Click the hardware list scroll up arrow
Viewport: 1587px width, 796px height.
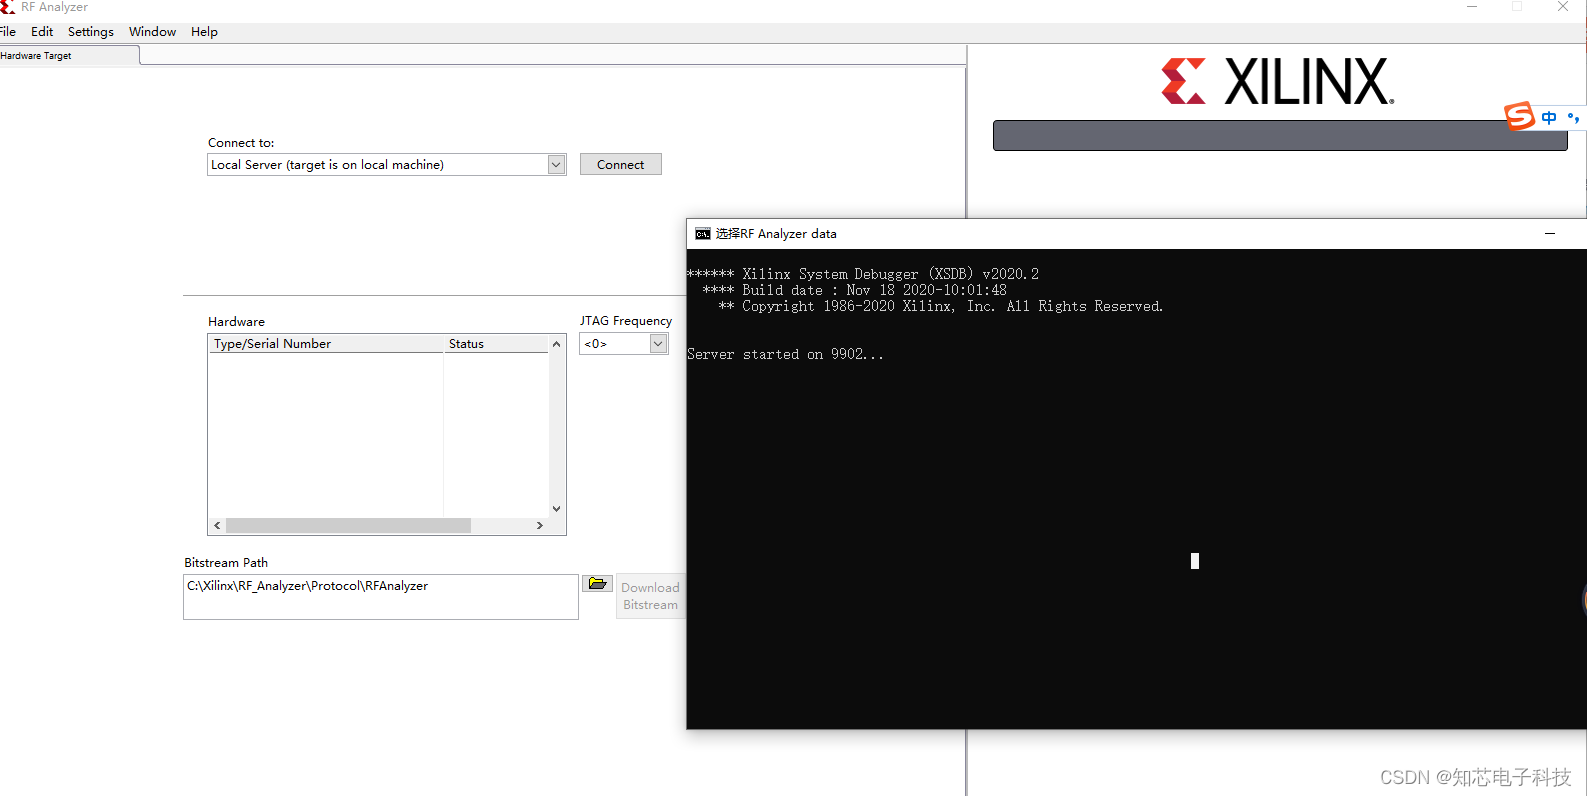click(557, 344)
